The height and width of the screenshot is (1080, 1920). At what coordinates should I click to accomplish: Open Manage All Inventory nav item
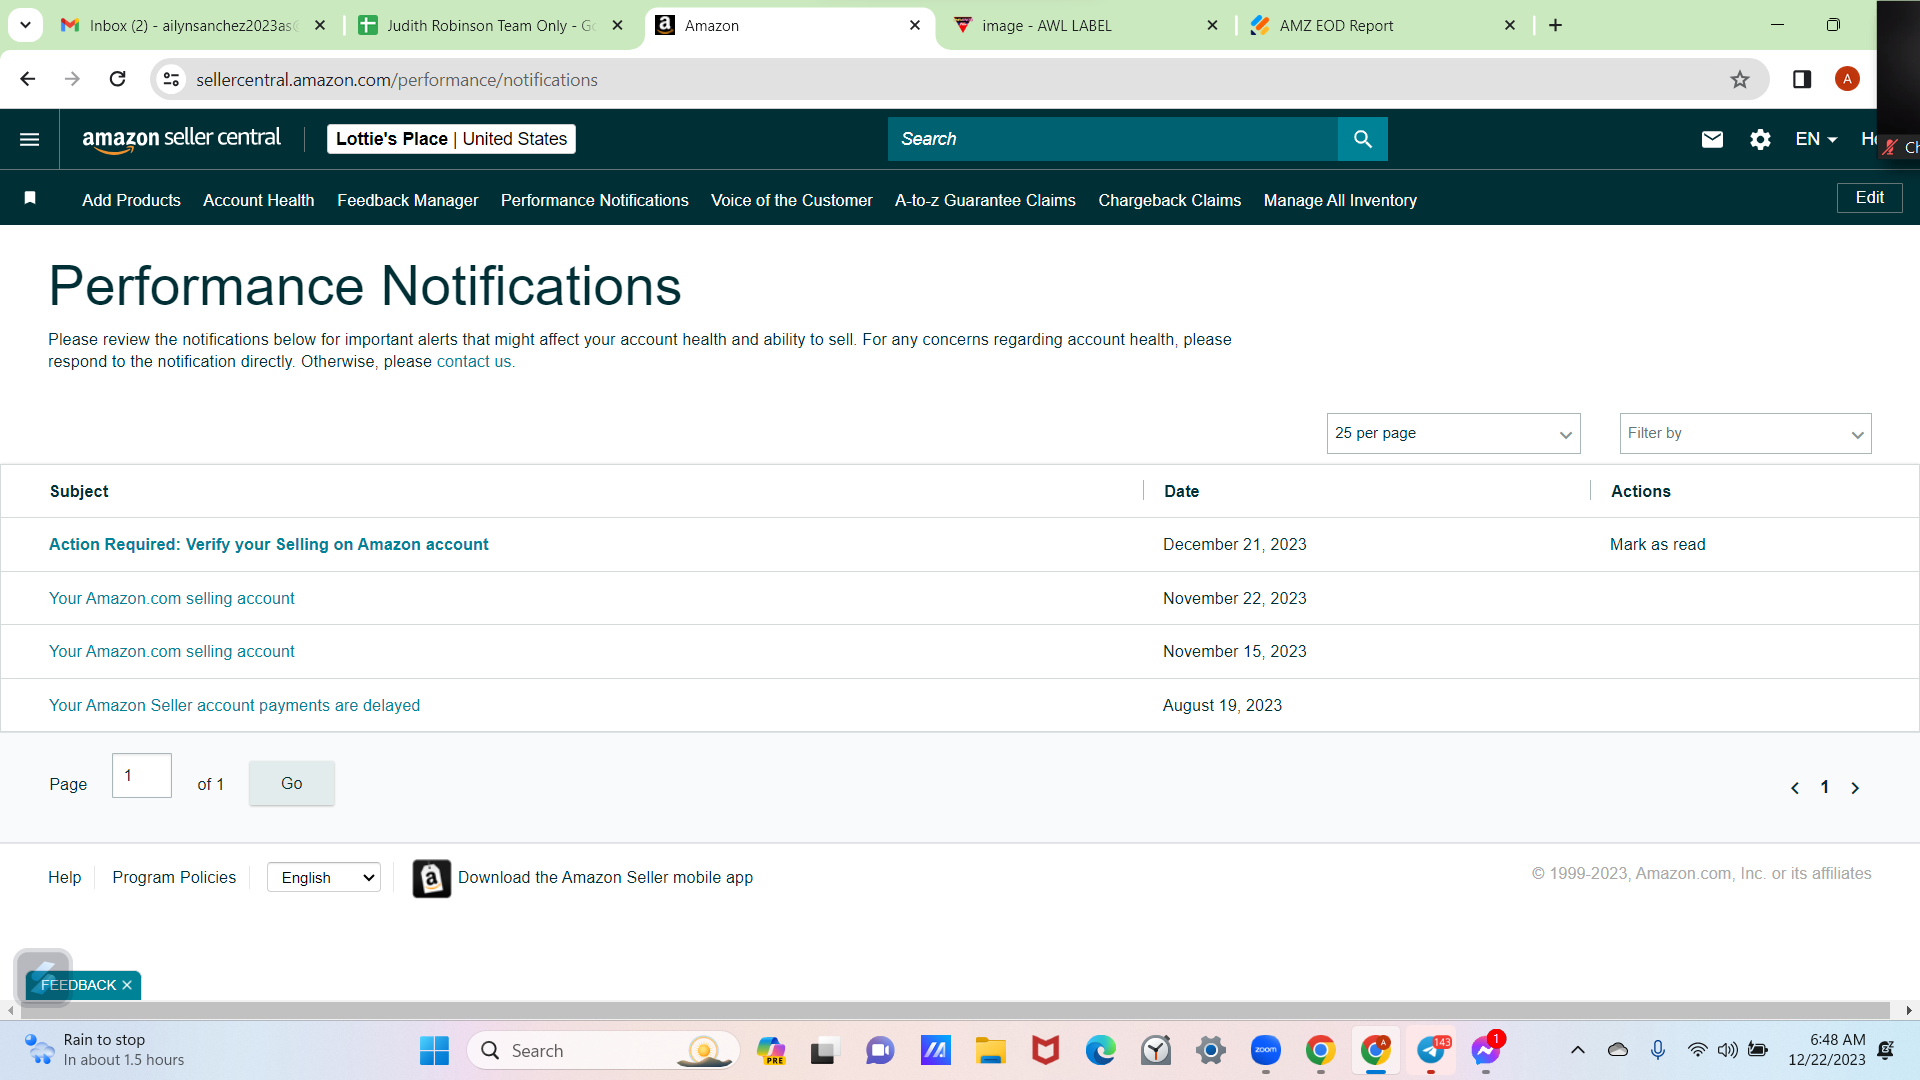click(1340, 200)
